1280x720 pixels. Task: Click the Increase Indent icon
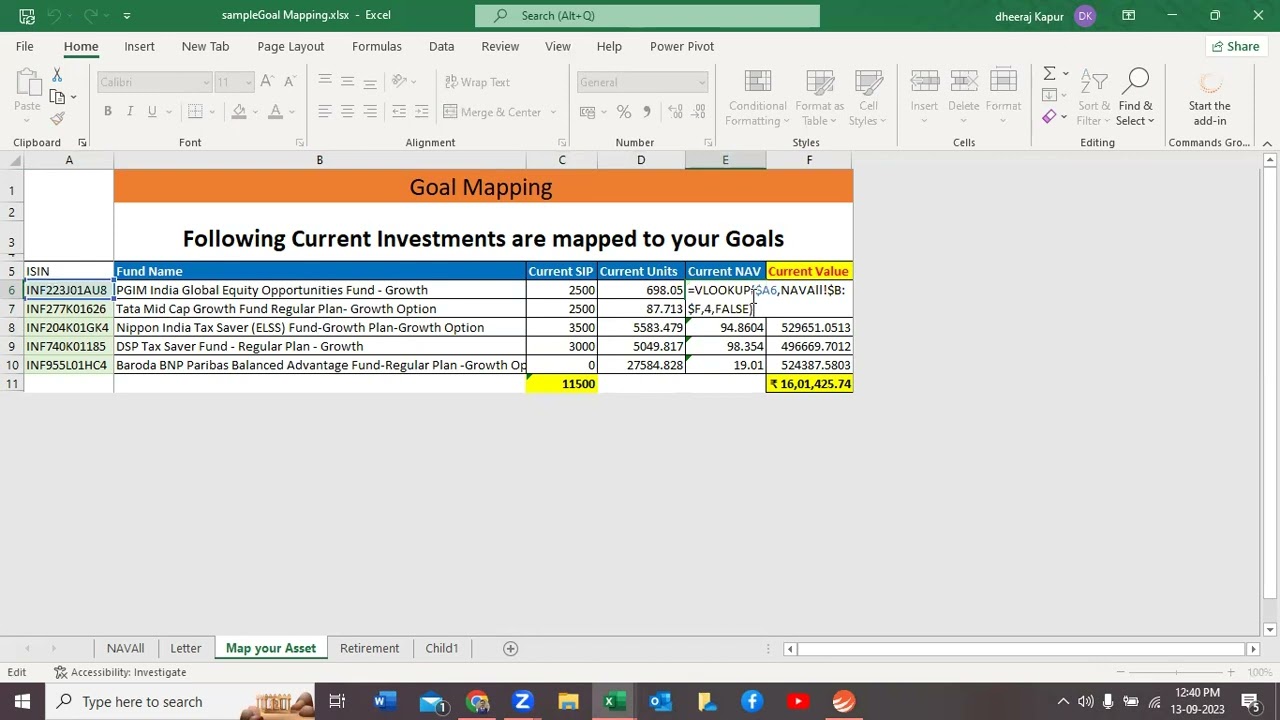click(x=422, y=112)
